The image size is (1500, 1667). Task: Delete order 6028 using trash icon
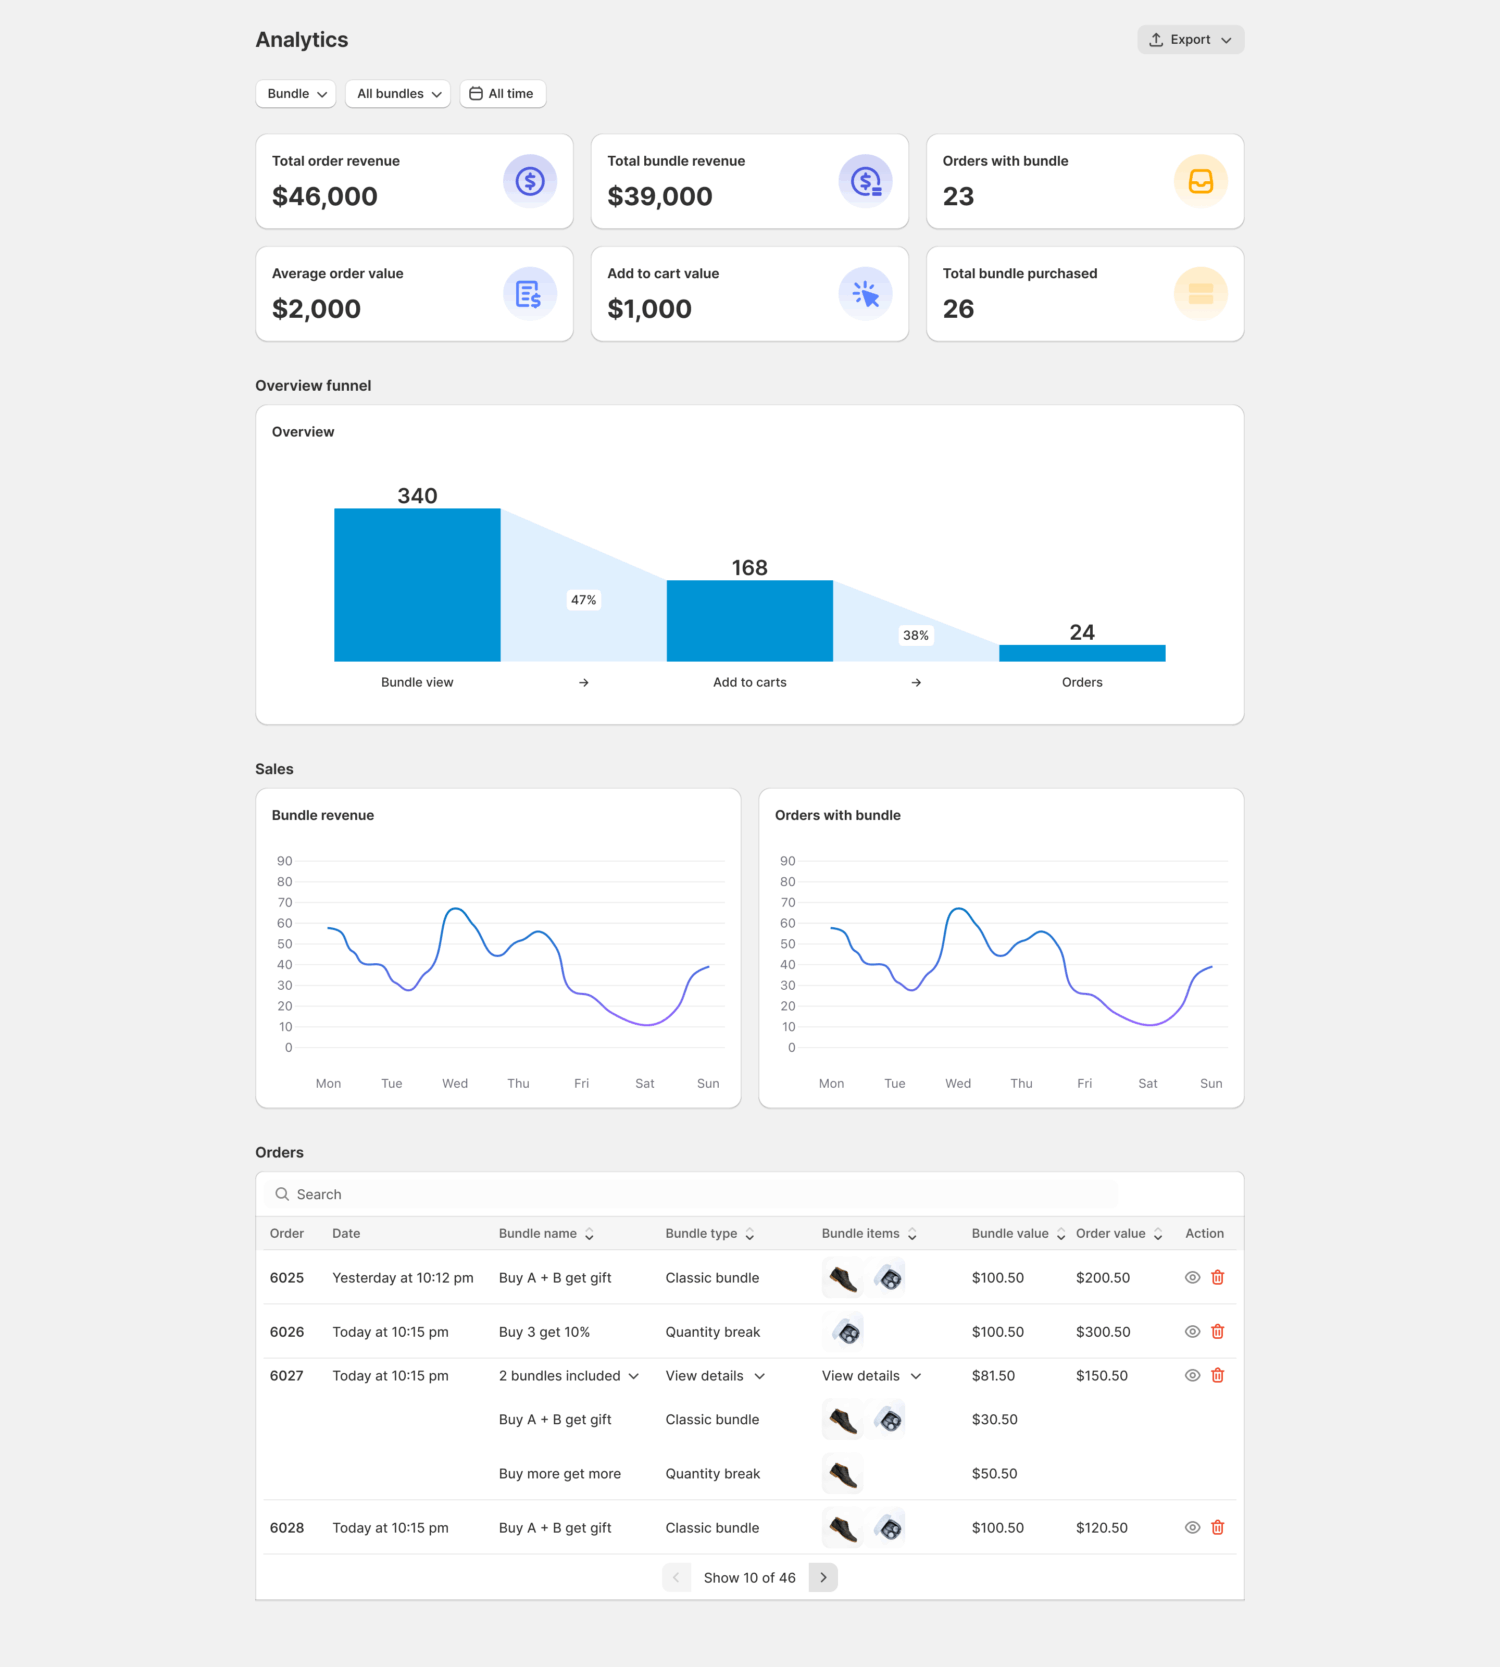(x=1217, y=1527)
